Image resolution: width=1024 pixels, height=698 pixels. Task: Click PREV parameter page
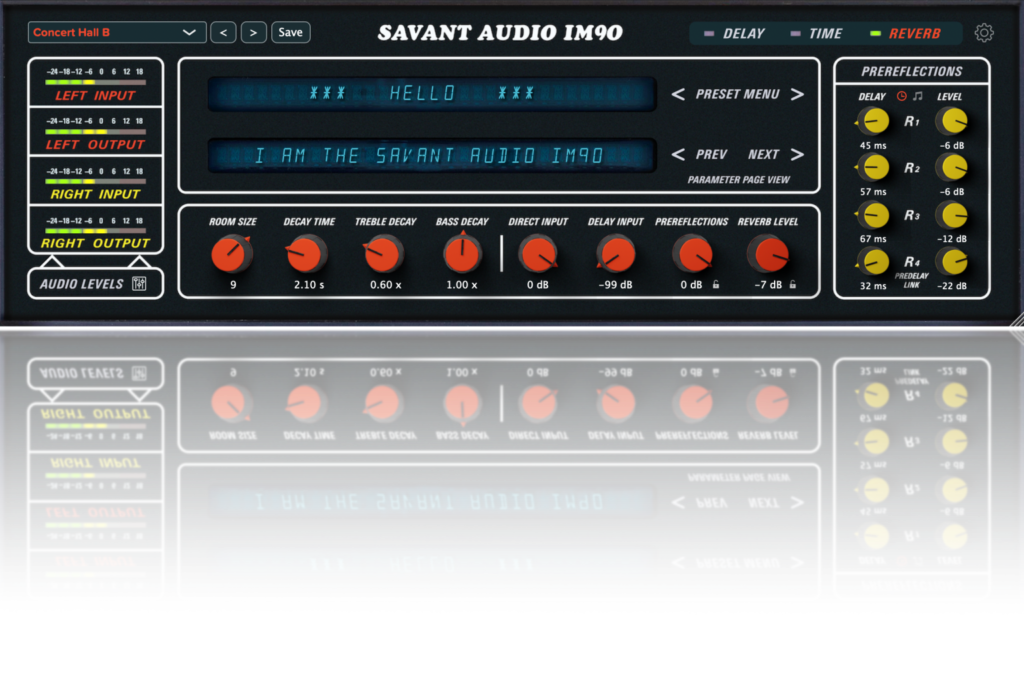pyautogui.click(x=711, y=155)
